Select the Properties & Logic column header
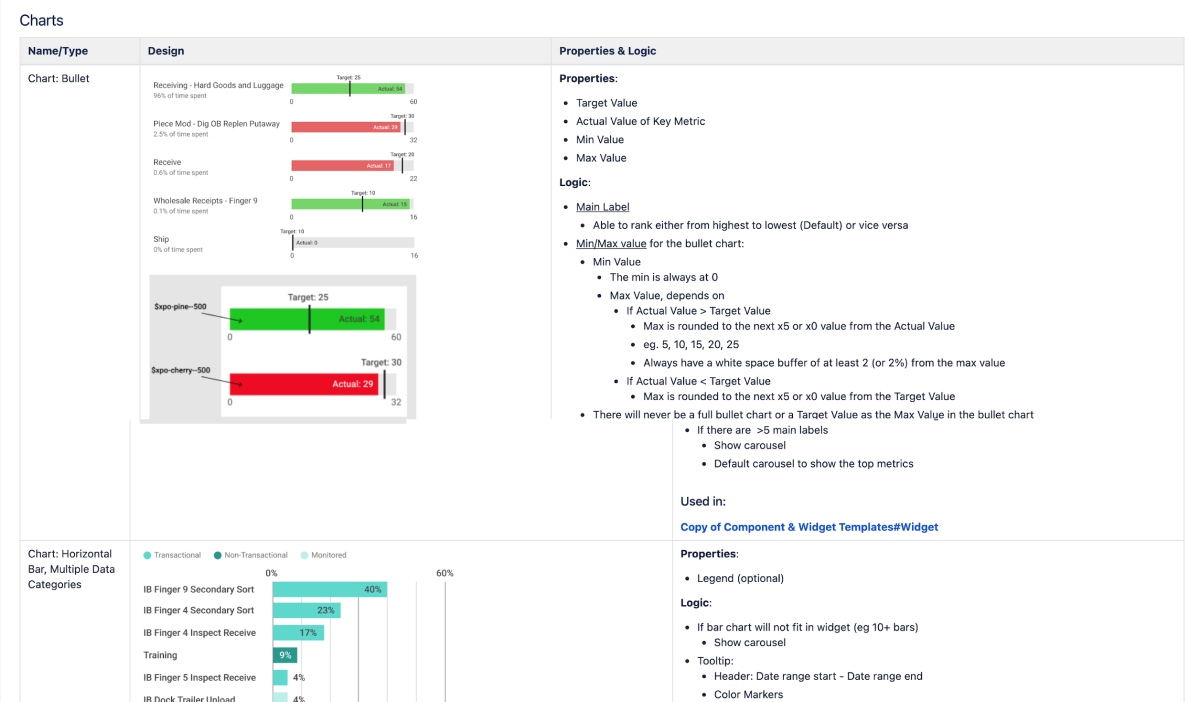Image resolution: width=1200 pixels, height=702 pixels. point(607,51)
